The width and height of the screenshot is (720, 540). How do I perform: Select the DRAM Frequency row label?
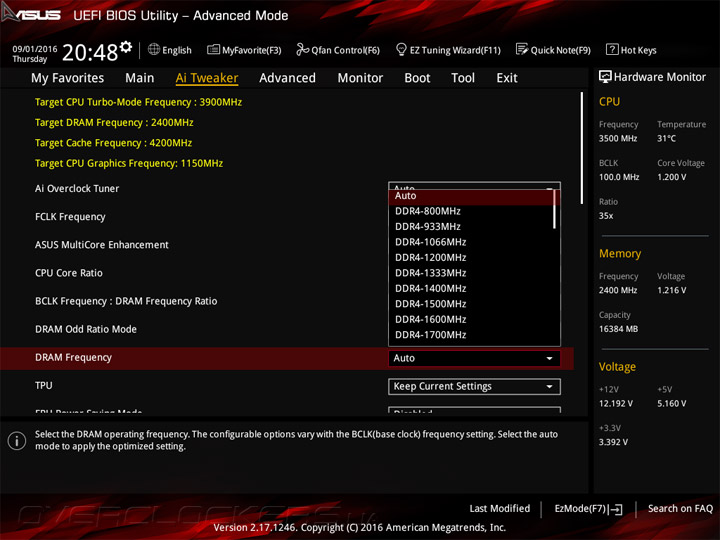tap(73, 358)
